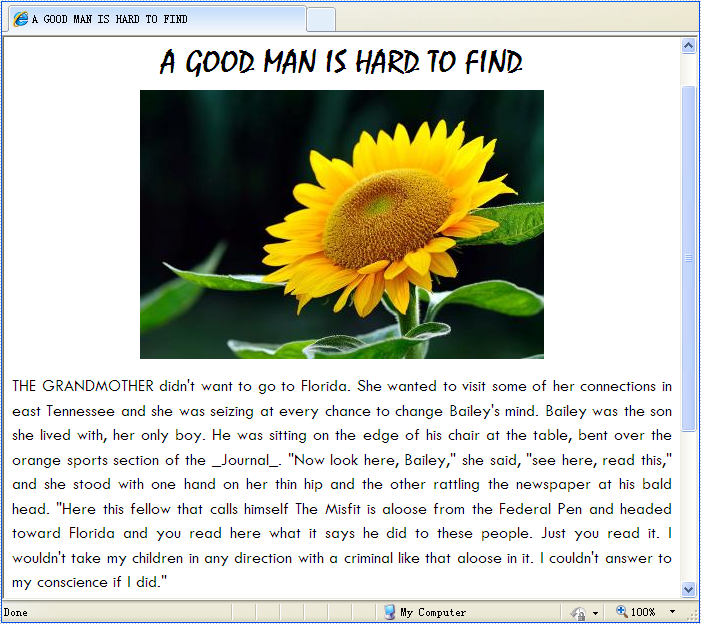
Task: Click the 'Done' status text
Action: (x=16, y=612)
